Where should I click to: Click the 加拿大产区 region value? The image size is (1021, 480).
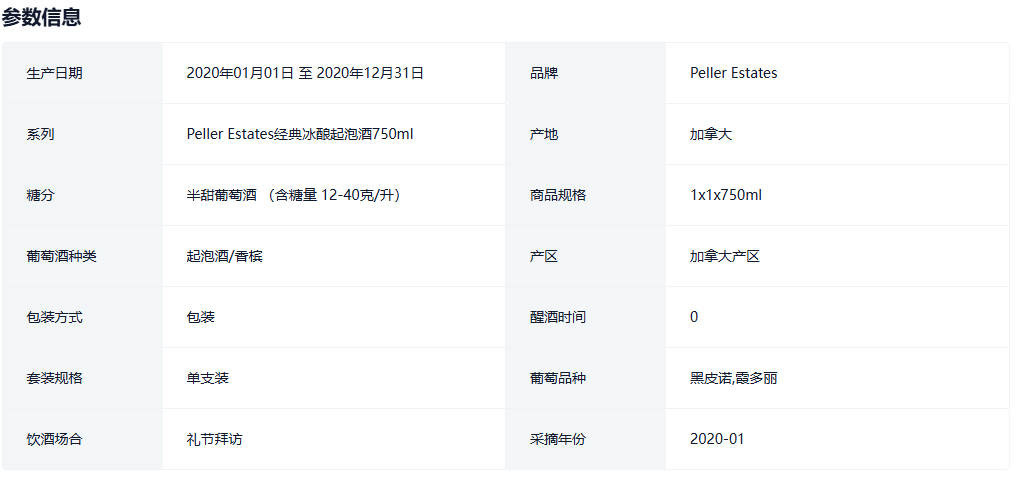[x=725, y=256]
